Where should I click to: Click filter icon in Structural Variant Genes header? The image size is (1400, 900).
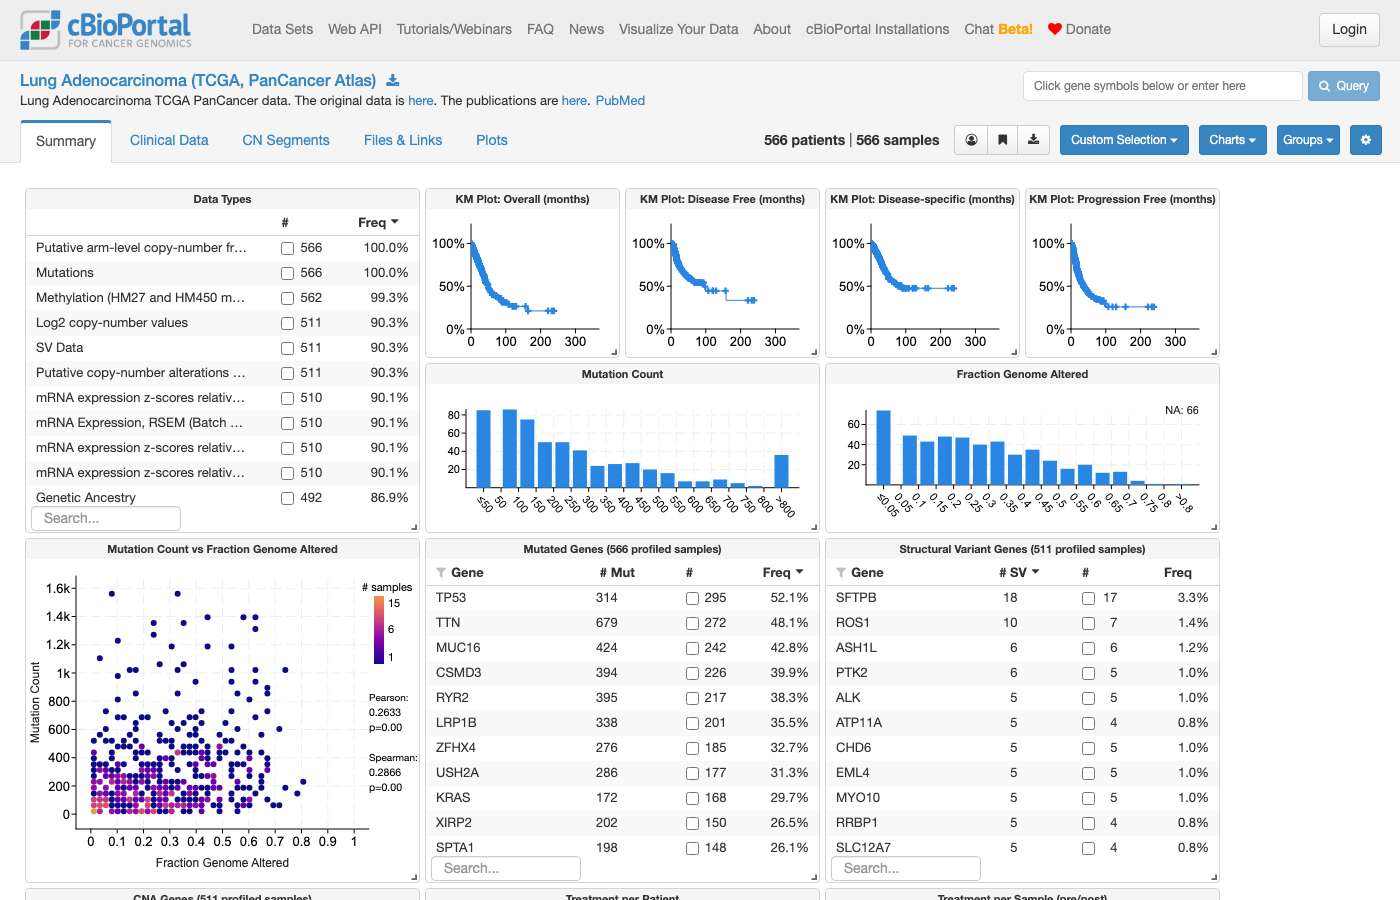point(841,573)
